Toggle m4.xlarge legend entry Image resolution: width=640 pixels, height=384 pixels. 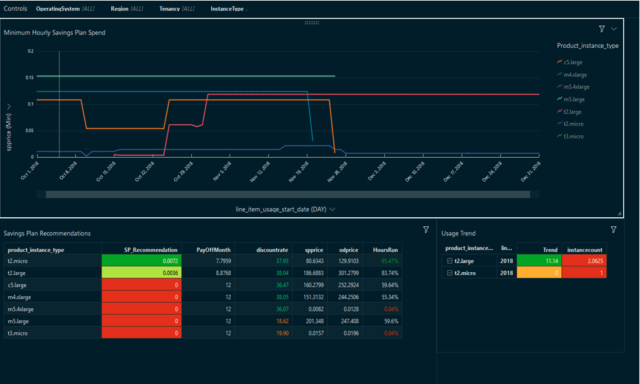pos(572,75)
